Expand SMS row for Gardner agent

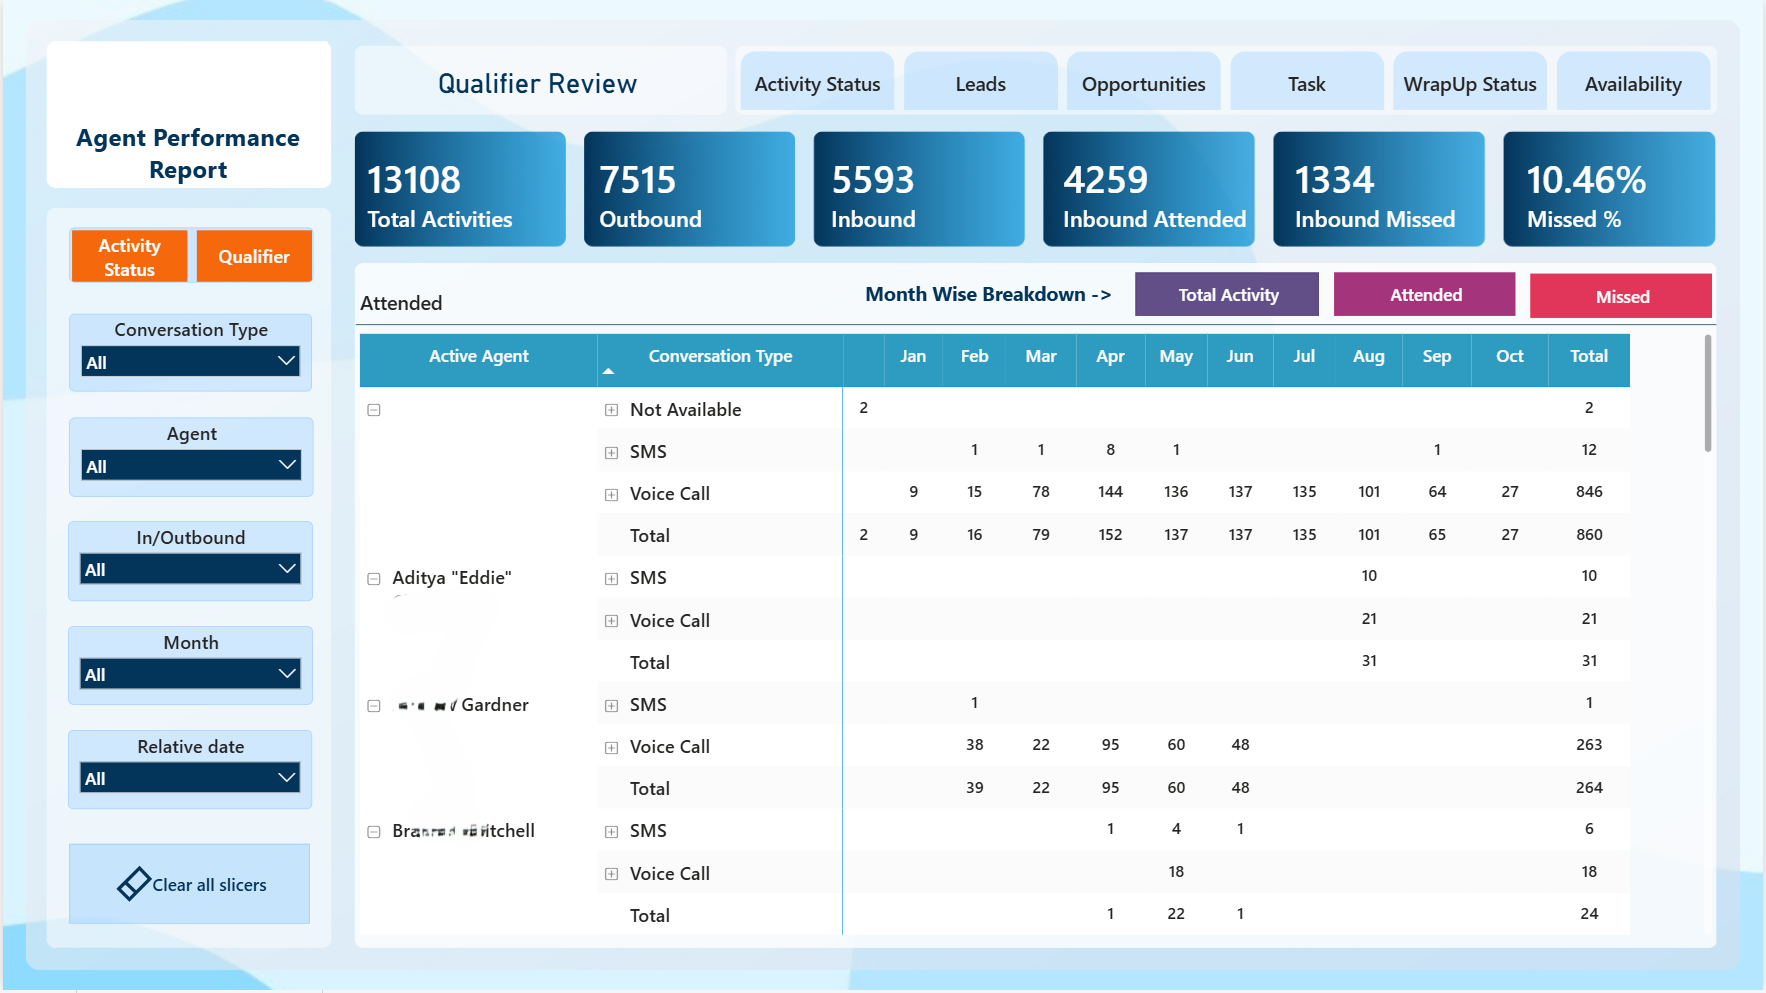[x=611, y=706]
